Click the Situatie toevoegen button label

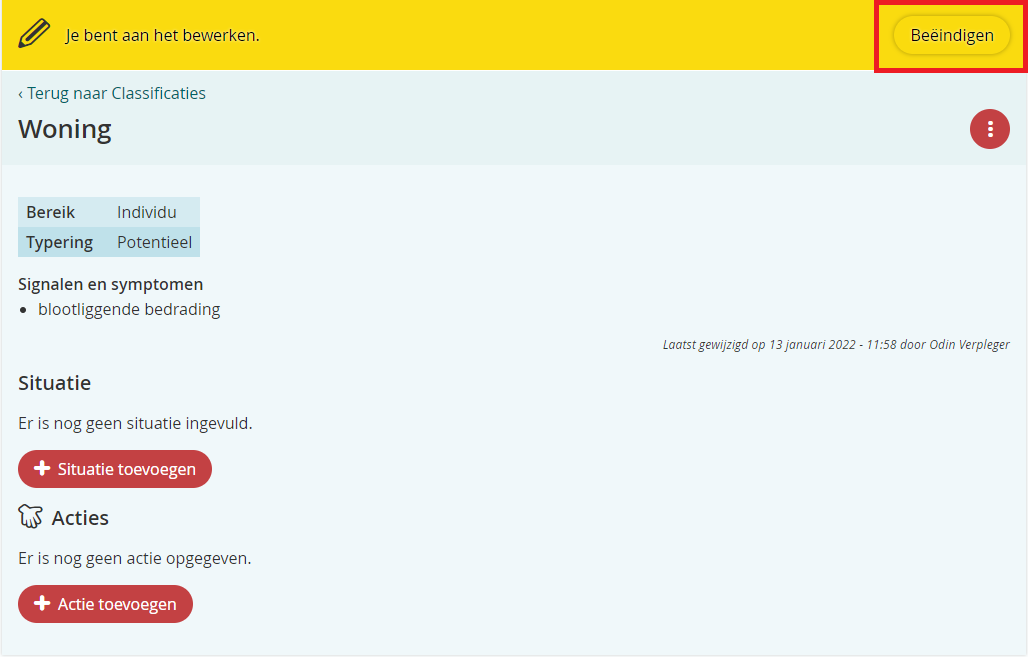point(126,469)
